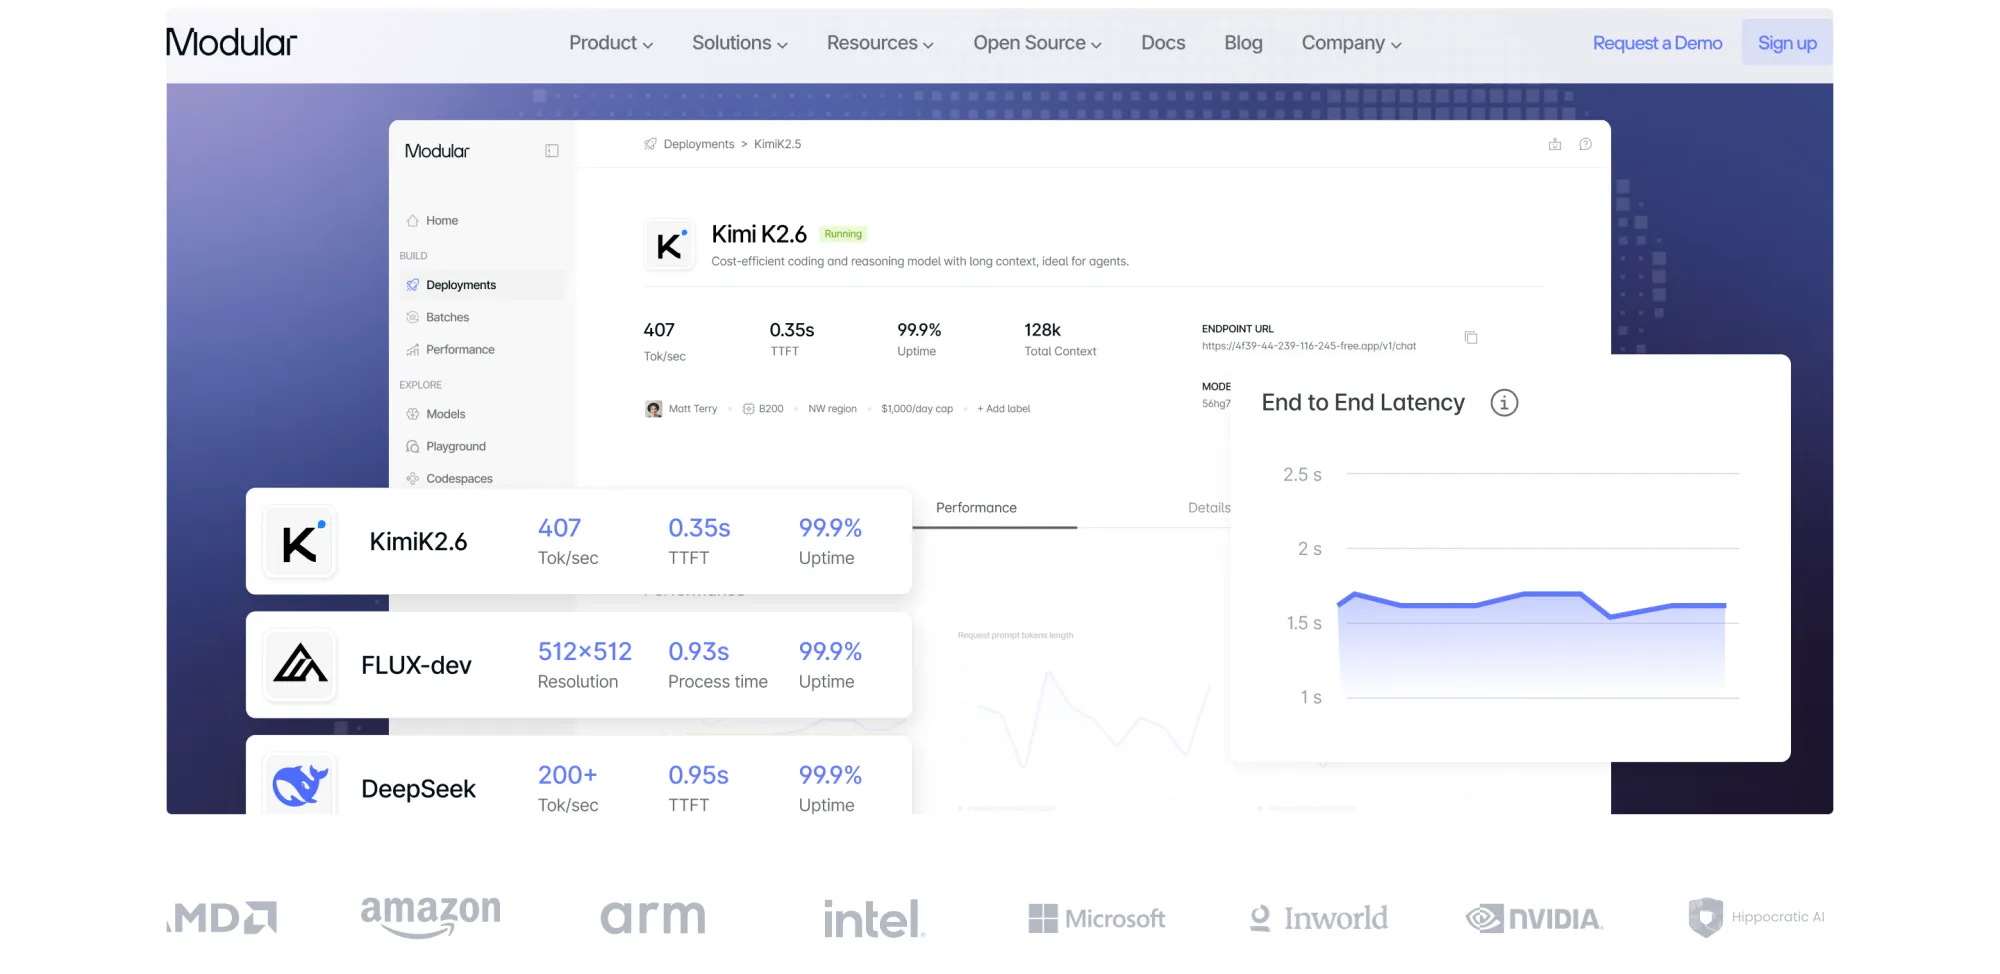2000x974 pixels.
Task: Click the B200 chip icon
Action: tap(748, 409)
